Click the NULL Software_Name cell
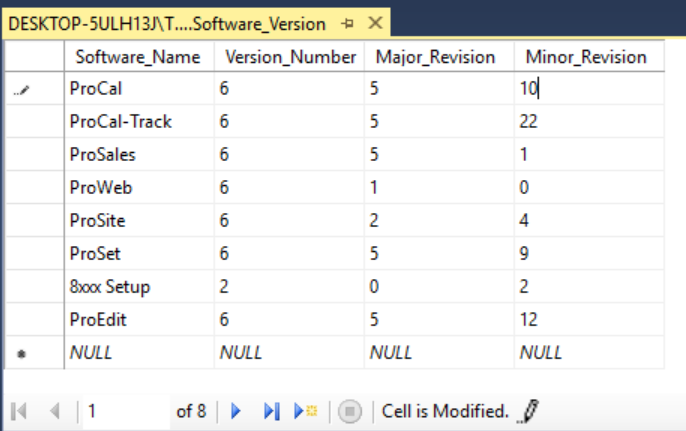 tap(139, 353)
